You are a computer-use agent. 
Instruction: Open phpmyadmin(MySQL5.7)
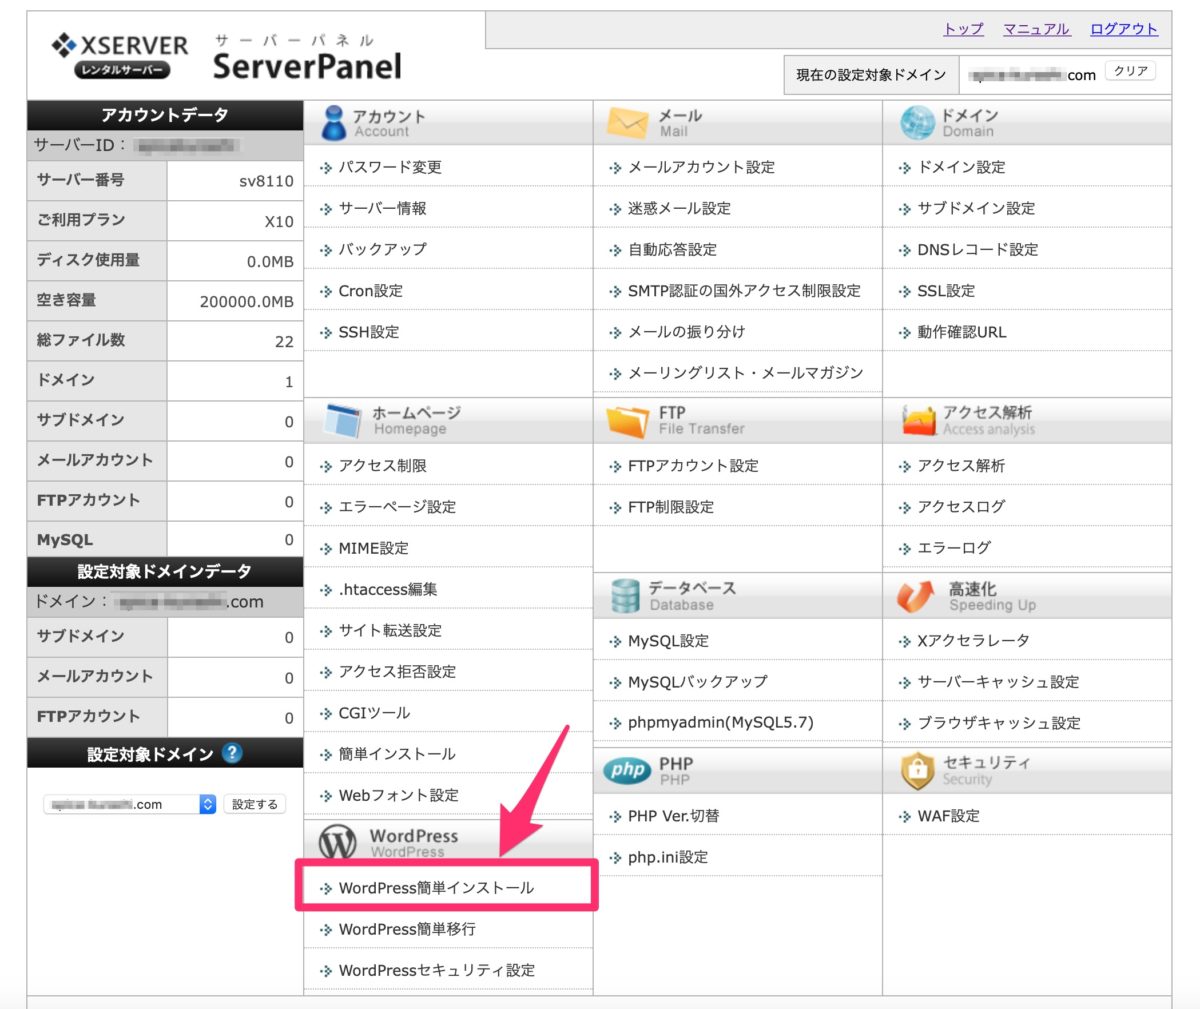click(x=721, y=723)
